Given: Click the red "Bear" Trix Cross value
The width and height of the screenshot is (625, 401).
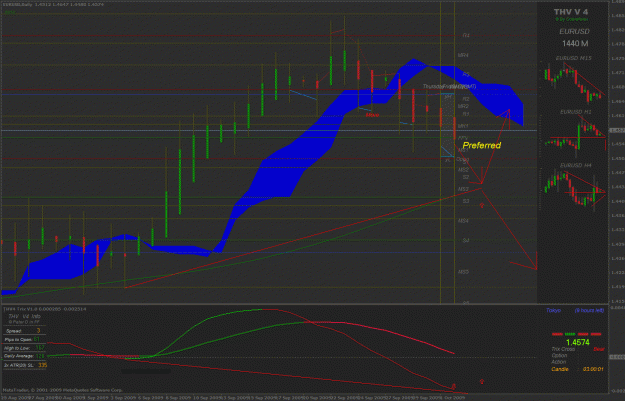Looking at the screenshot, I should [x=599, y=349].
